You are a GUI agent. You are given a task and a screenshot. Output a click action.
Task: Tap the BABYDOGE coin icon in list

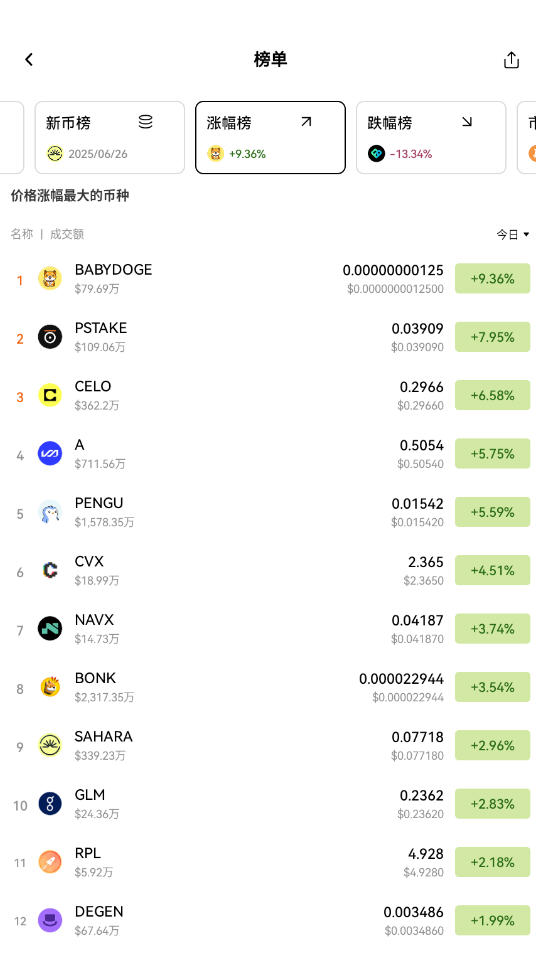(50, 279)
